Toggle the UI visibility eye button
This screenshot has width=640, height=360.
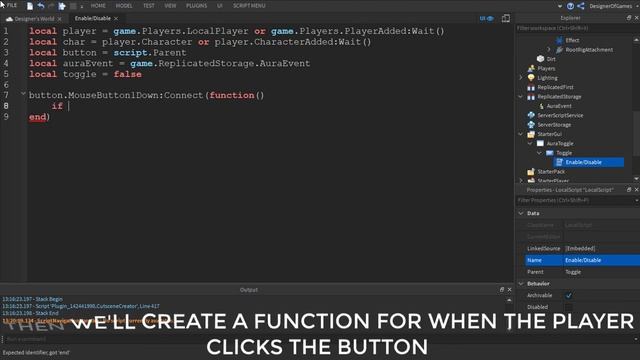pyautogui.click(x=487, y=18)
